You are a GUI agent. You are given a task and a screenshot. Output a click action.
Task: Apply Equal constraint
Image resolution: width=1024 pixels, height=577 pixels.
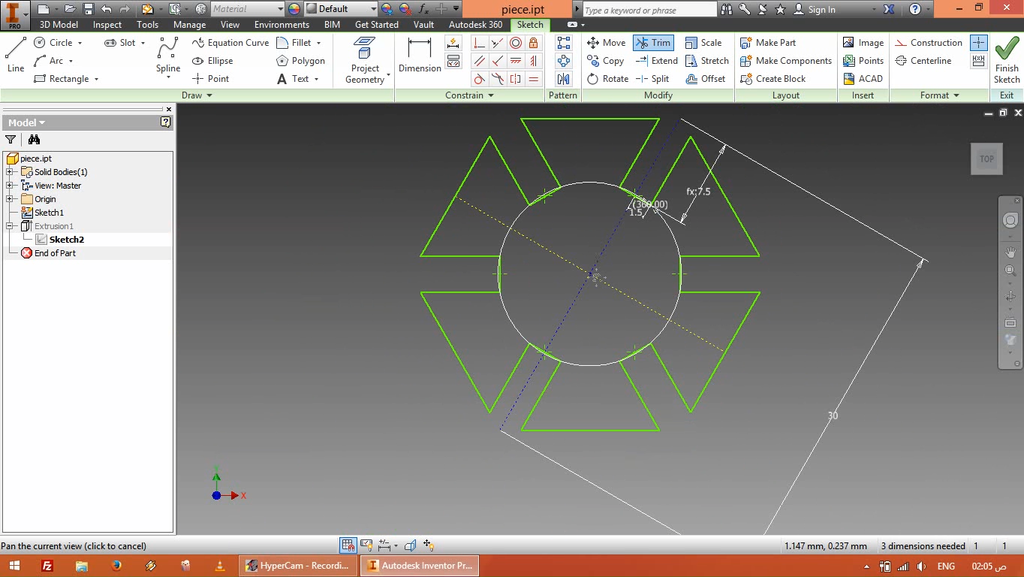[534, 79]
